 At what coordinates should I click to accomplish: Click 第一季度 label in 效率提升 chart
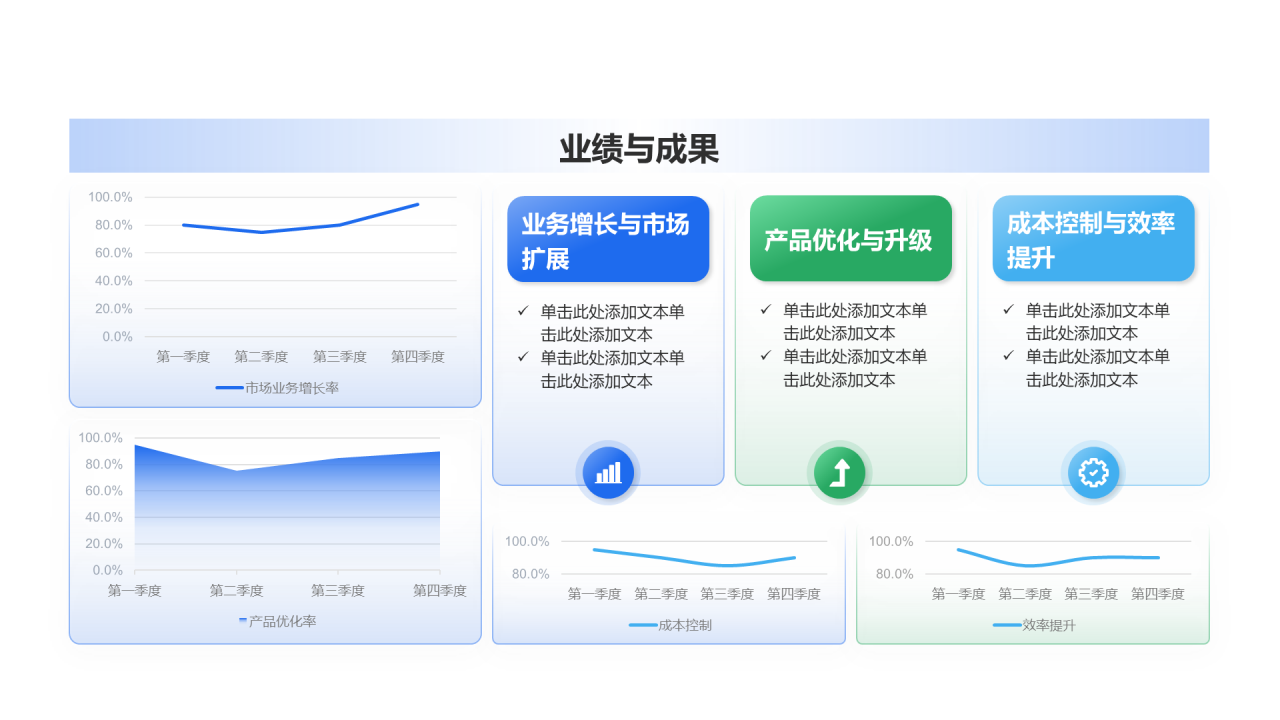[959, 594]
